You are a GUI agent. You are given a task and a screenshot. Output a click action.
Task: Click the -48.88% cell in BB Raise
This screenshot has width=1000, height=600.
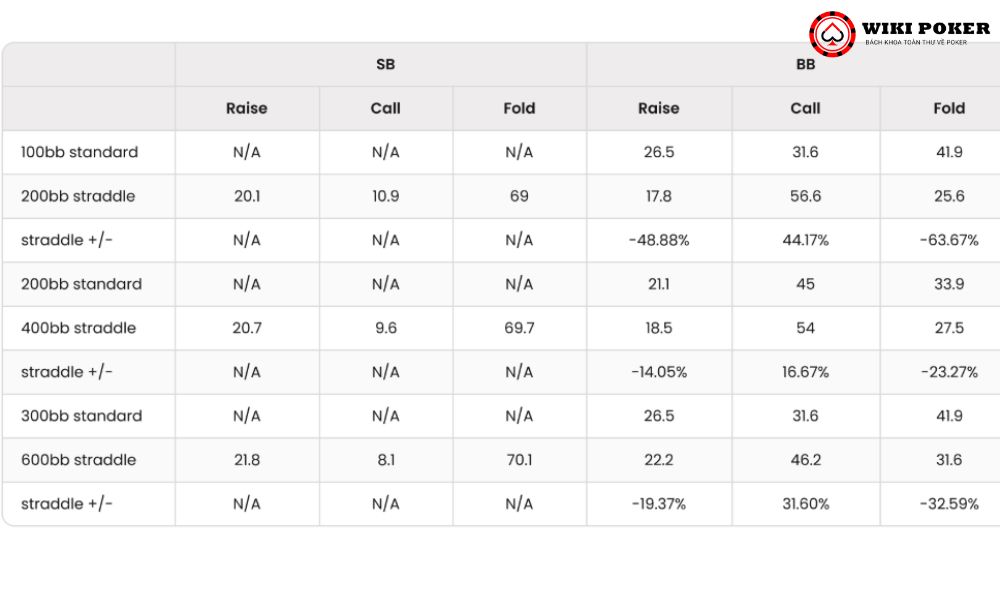[659, 240]
